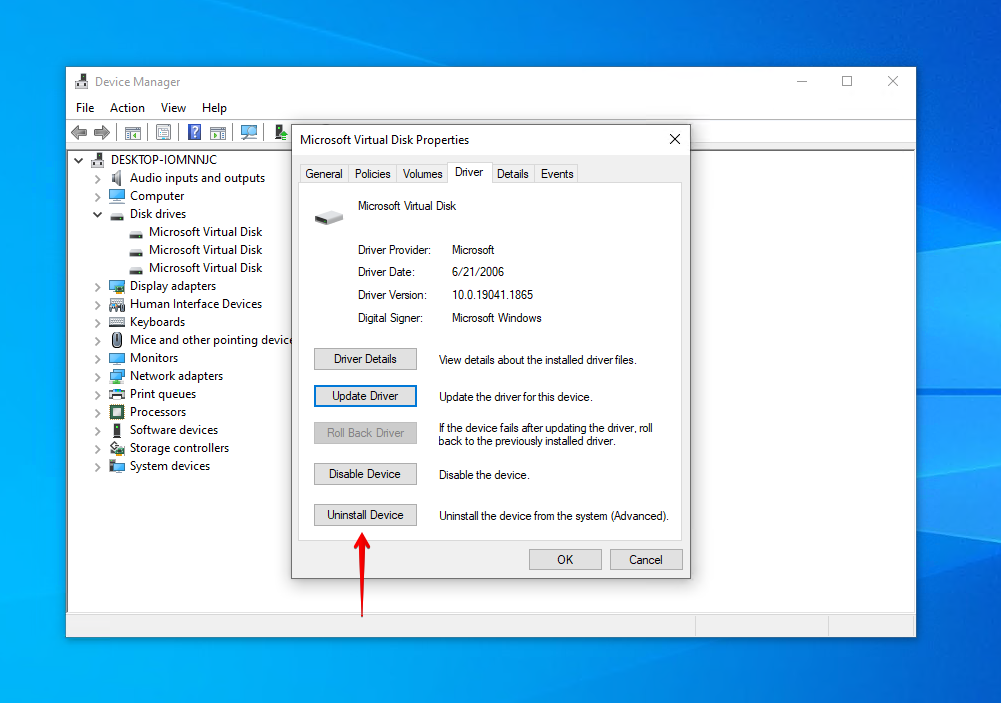Click the Update Driver button

pyautogui.click(x=365, y=396)
